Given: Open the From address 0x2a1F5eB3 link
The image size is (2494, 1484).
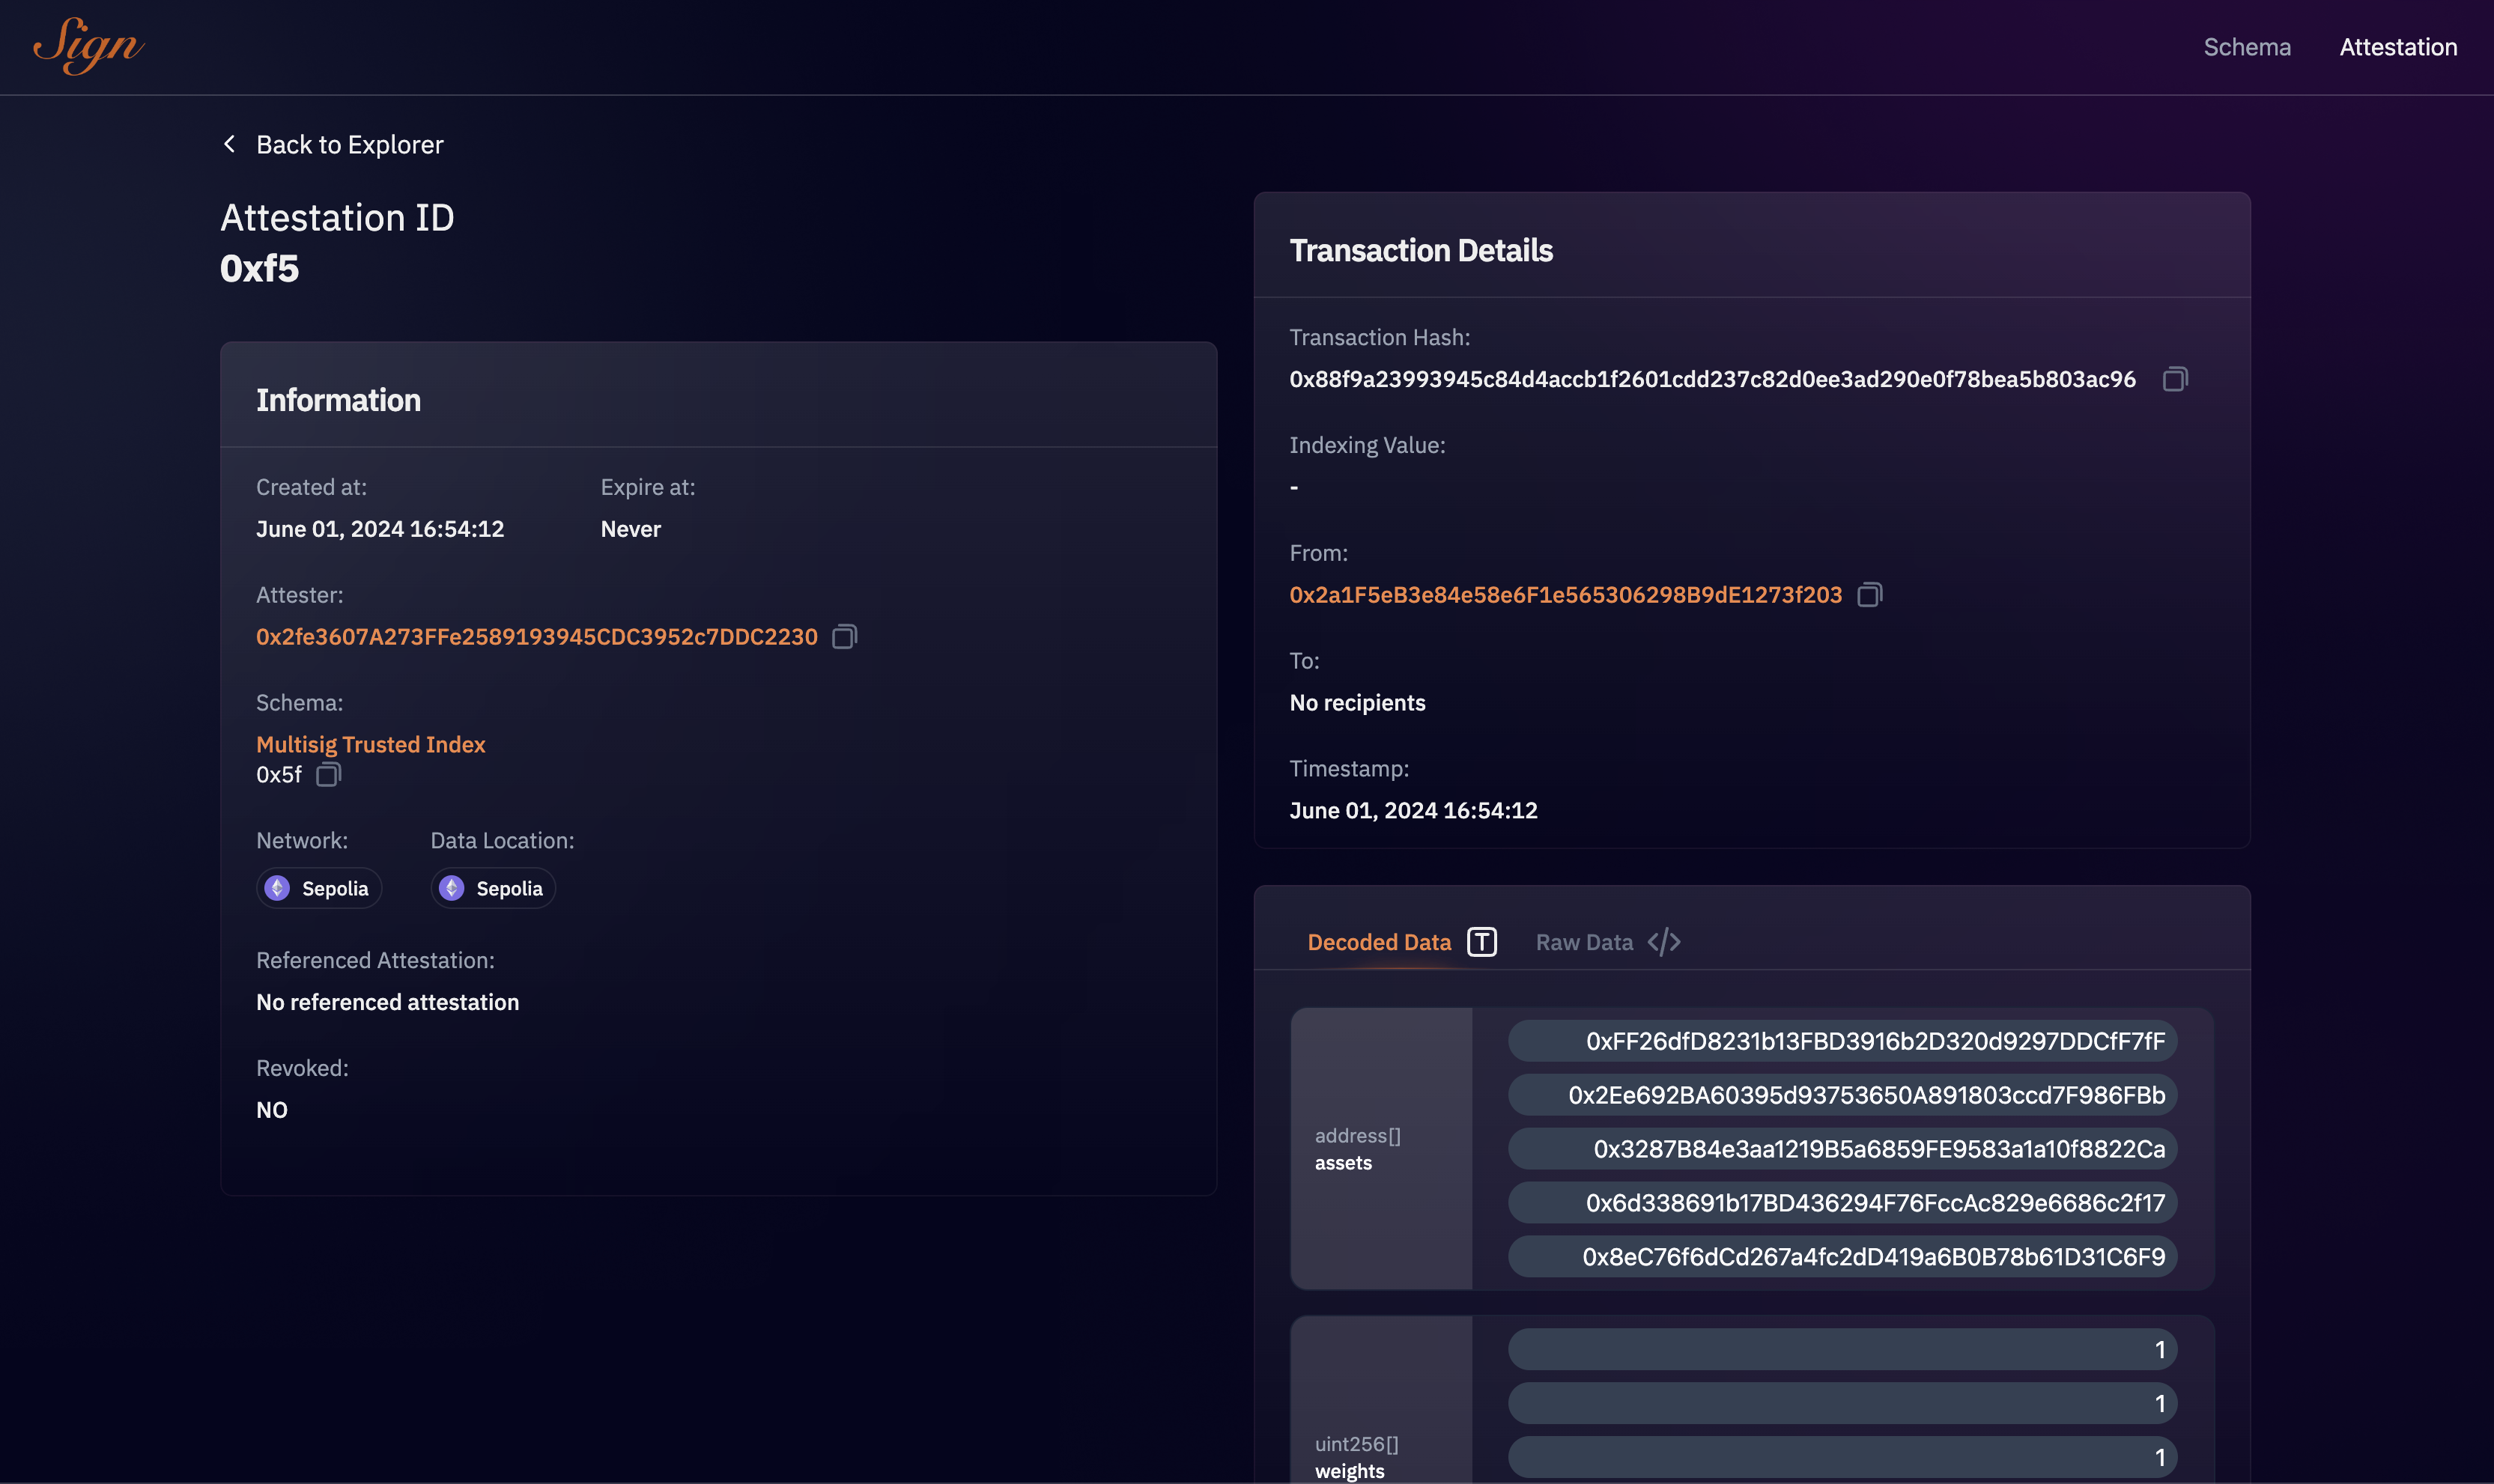Looking at the screenshot, I should (1565, 595).
